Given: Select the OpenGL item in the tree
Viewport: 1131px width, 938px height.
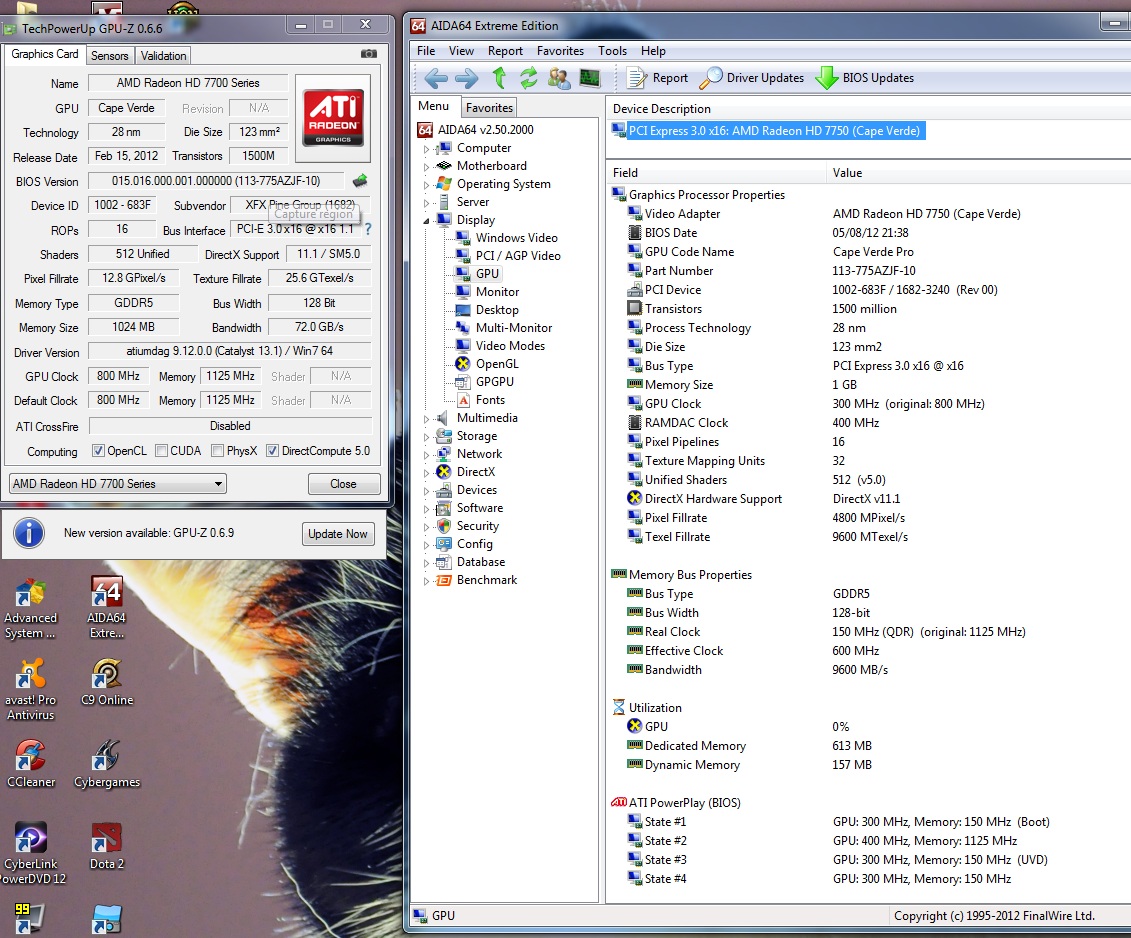Looking at the screenshot, I should (x=496, y=364).
